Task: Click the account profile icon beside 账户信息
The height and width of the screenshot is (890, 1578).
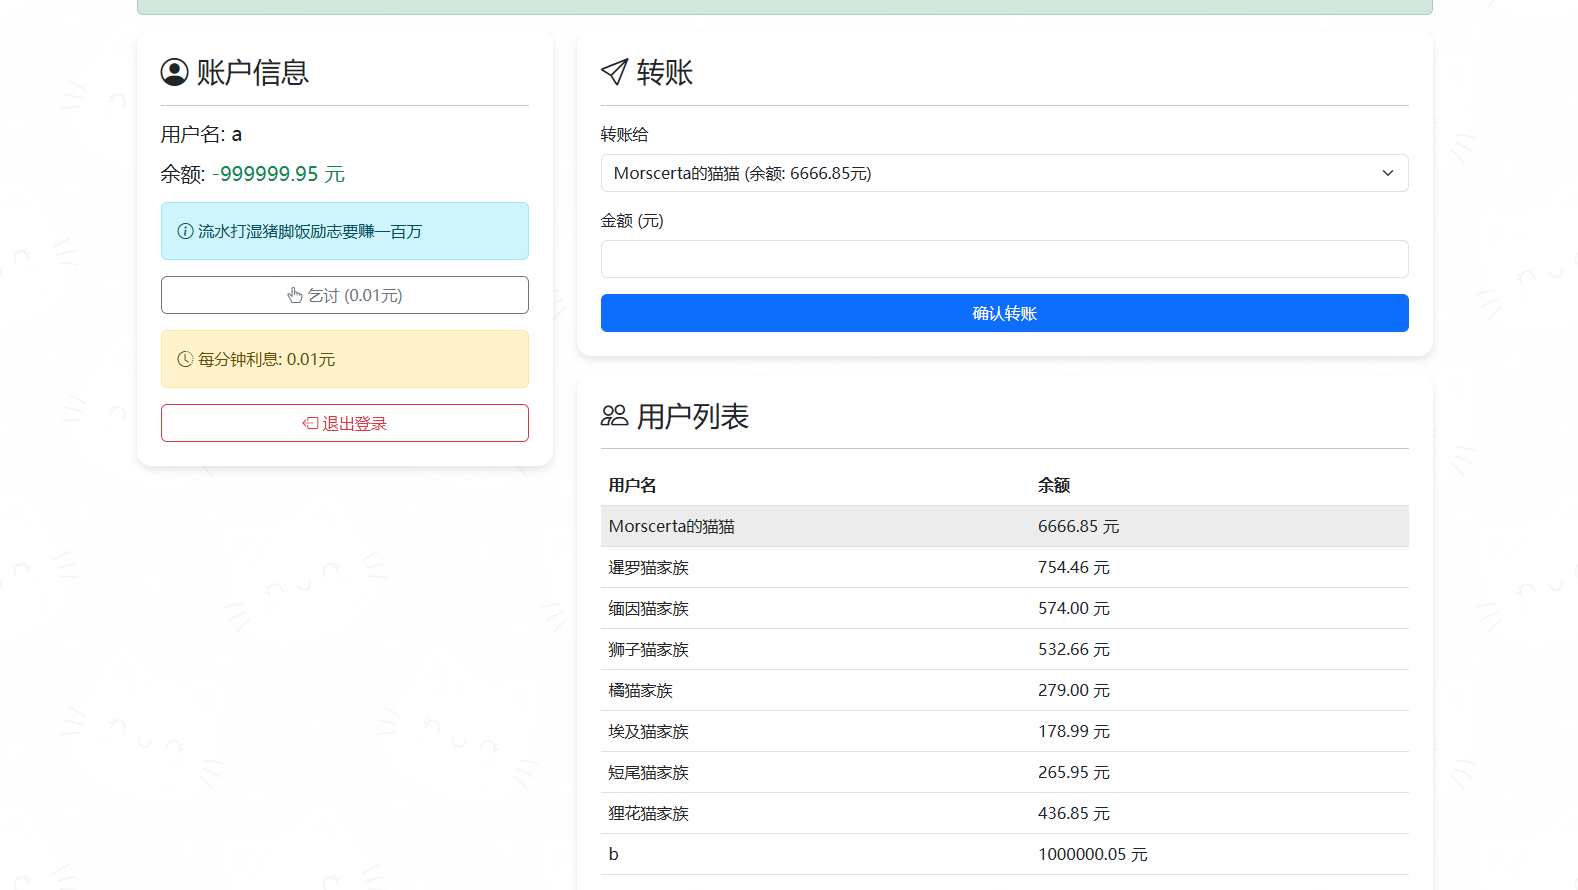Action: tap(174, 72)
